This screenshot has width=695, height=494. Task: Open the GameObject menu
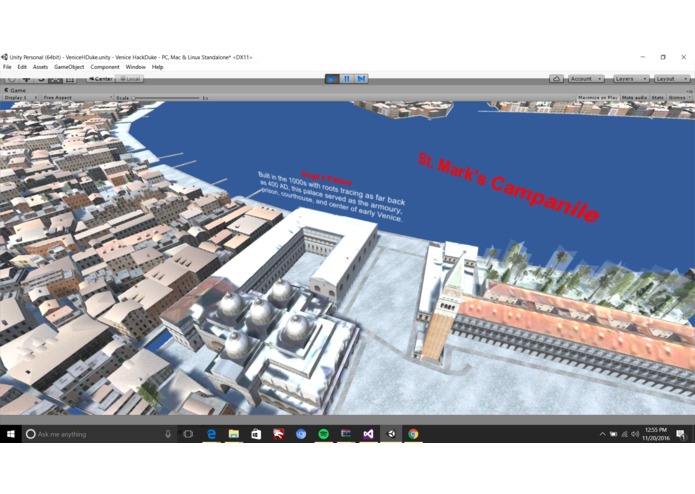69,67
